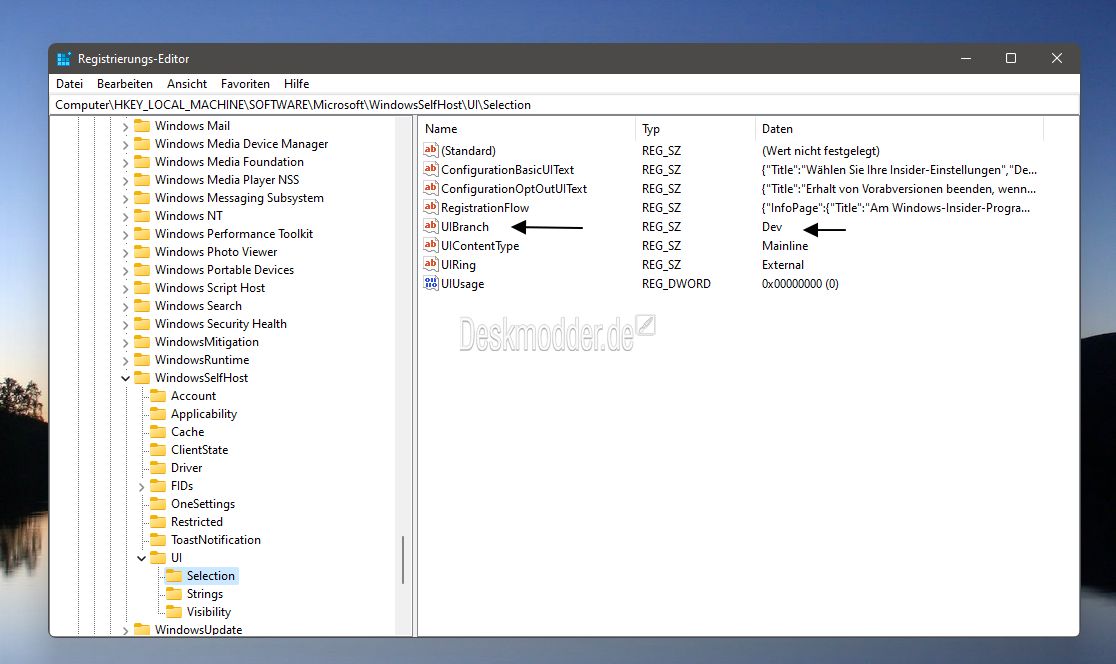
Task: Expand the Windows Photo Viewer key
Action: pyautogui.click(x=125, y=253)
